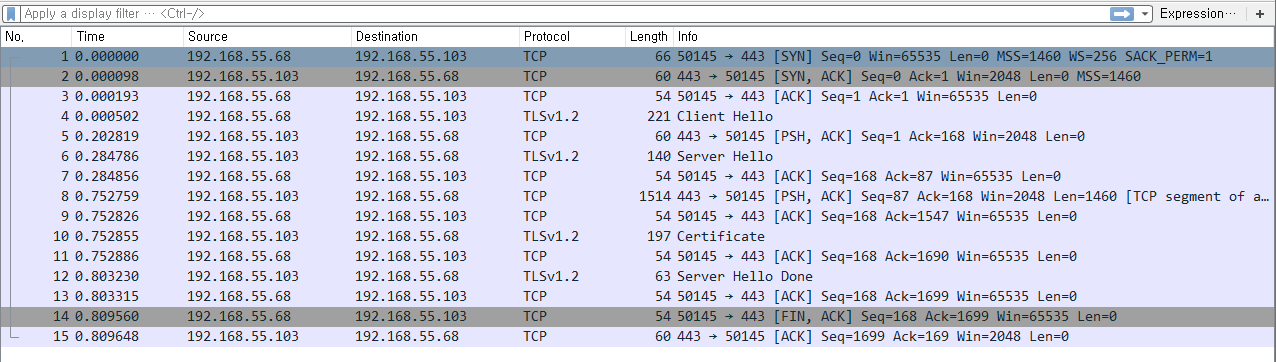Sort by the Length column header
The height and width of the screenshot is (362, 1276).
tap(649, 36)
